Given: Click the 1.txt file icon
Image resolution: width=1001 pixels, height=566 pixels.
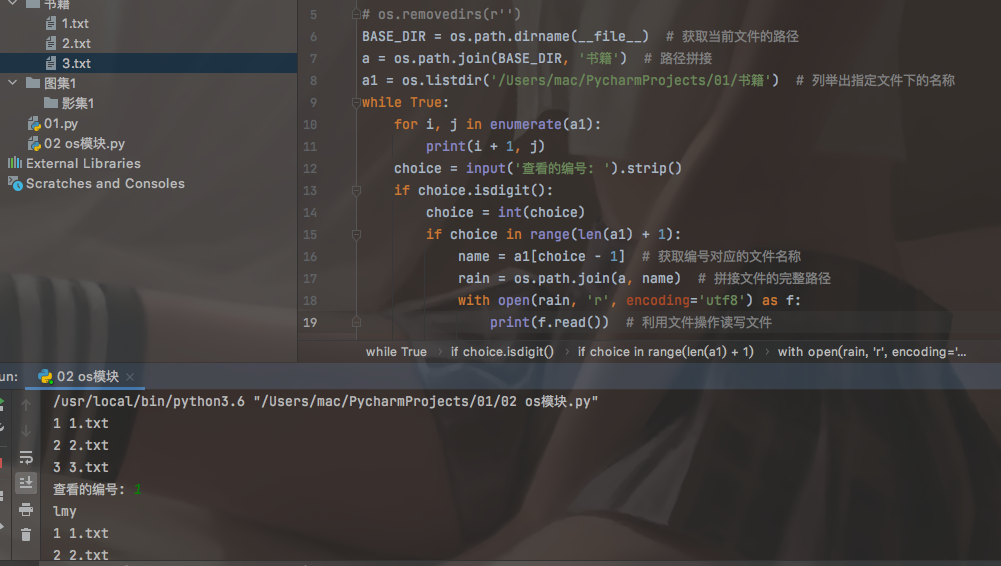Looking at the screenshot, I should point(51,24).
